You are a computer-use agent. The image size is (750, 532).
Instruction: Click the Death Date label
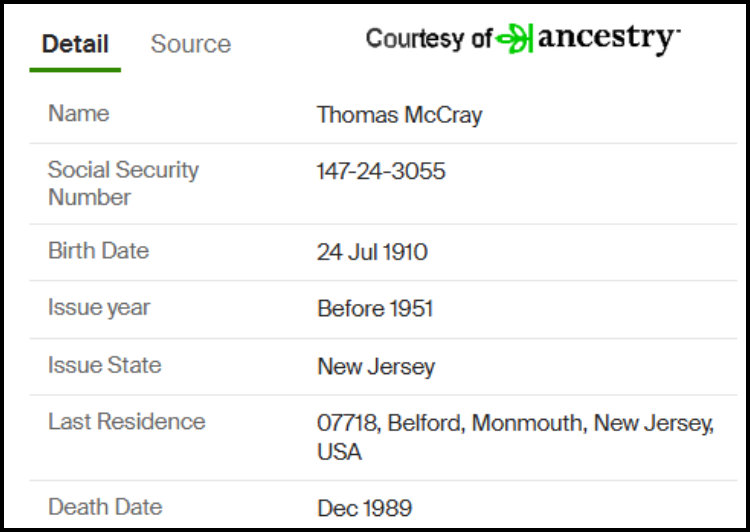coord(105,507)
